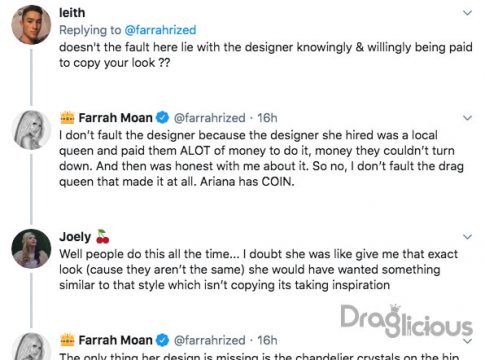Click the verified badge on first Farrah Moan tweet

(x=162, y=118)
